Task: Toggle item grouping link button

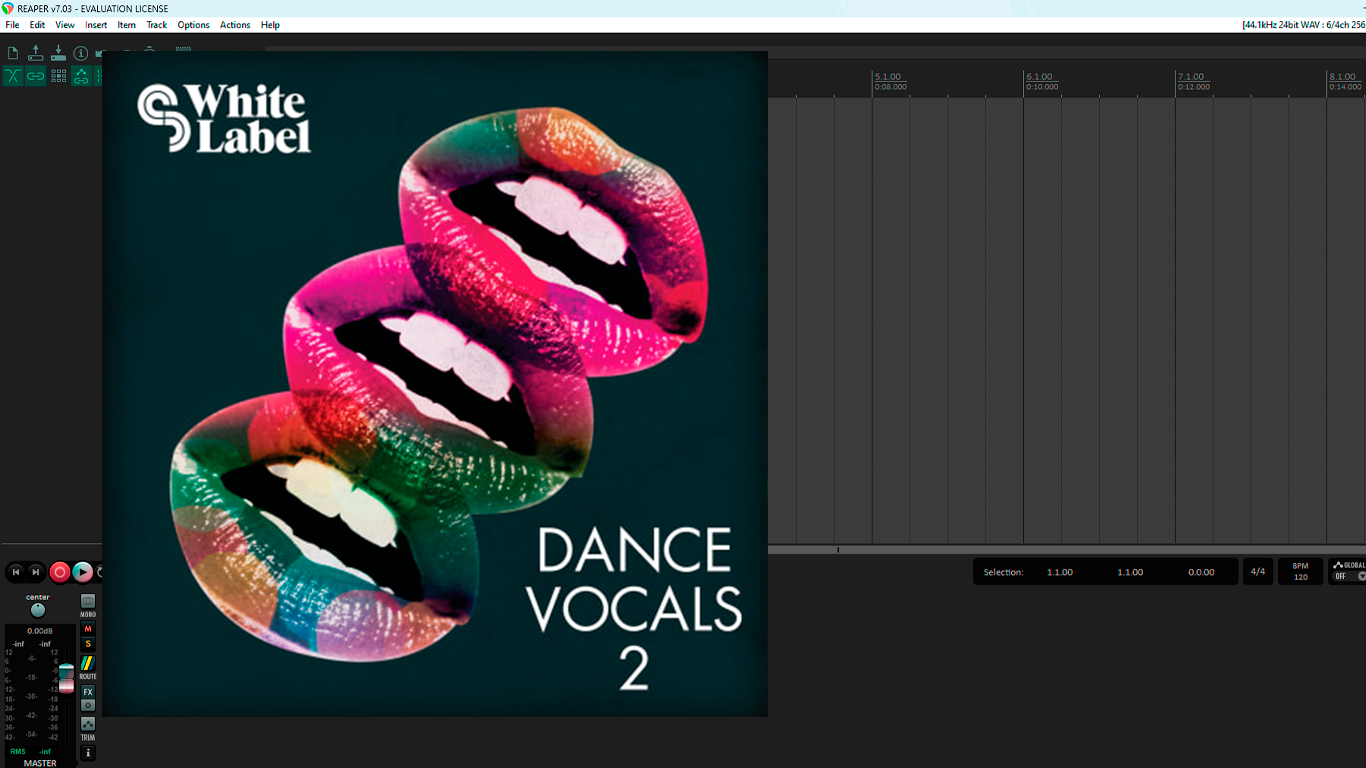Action: coord(36,76)
